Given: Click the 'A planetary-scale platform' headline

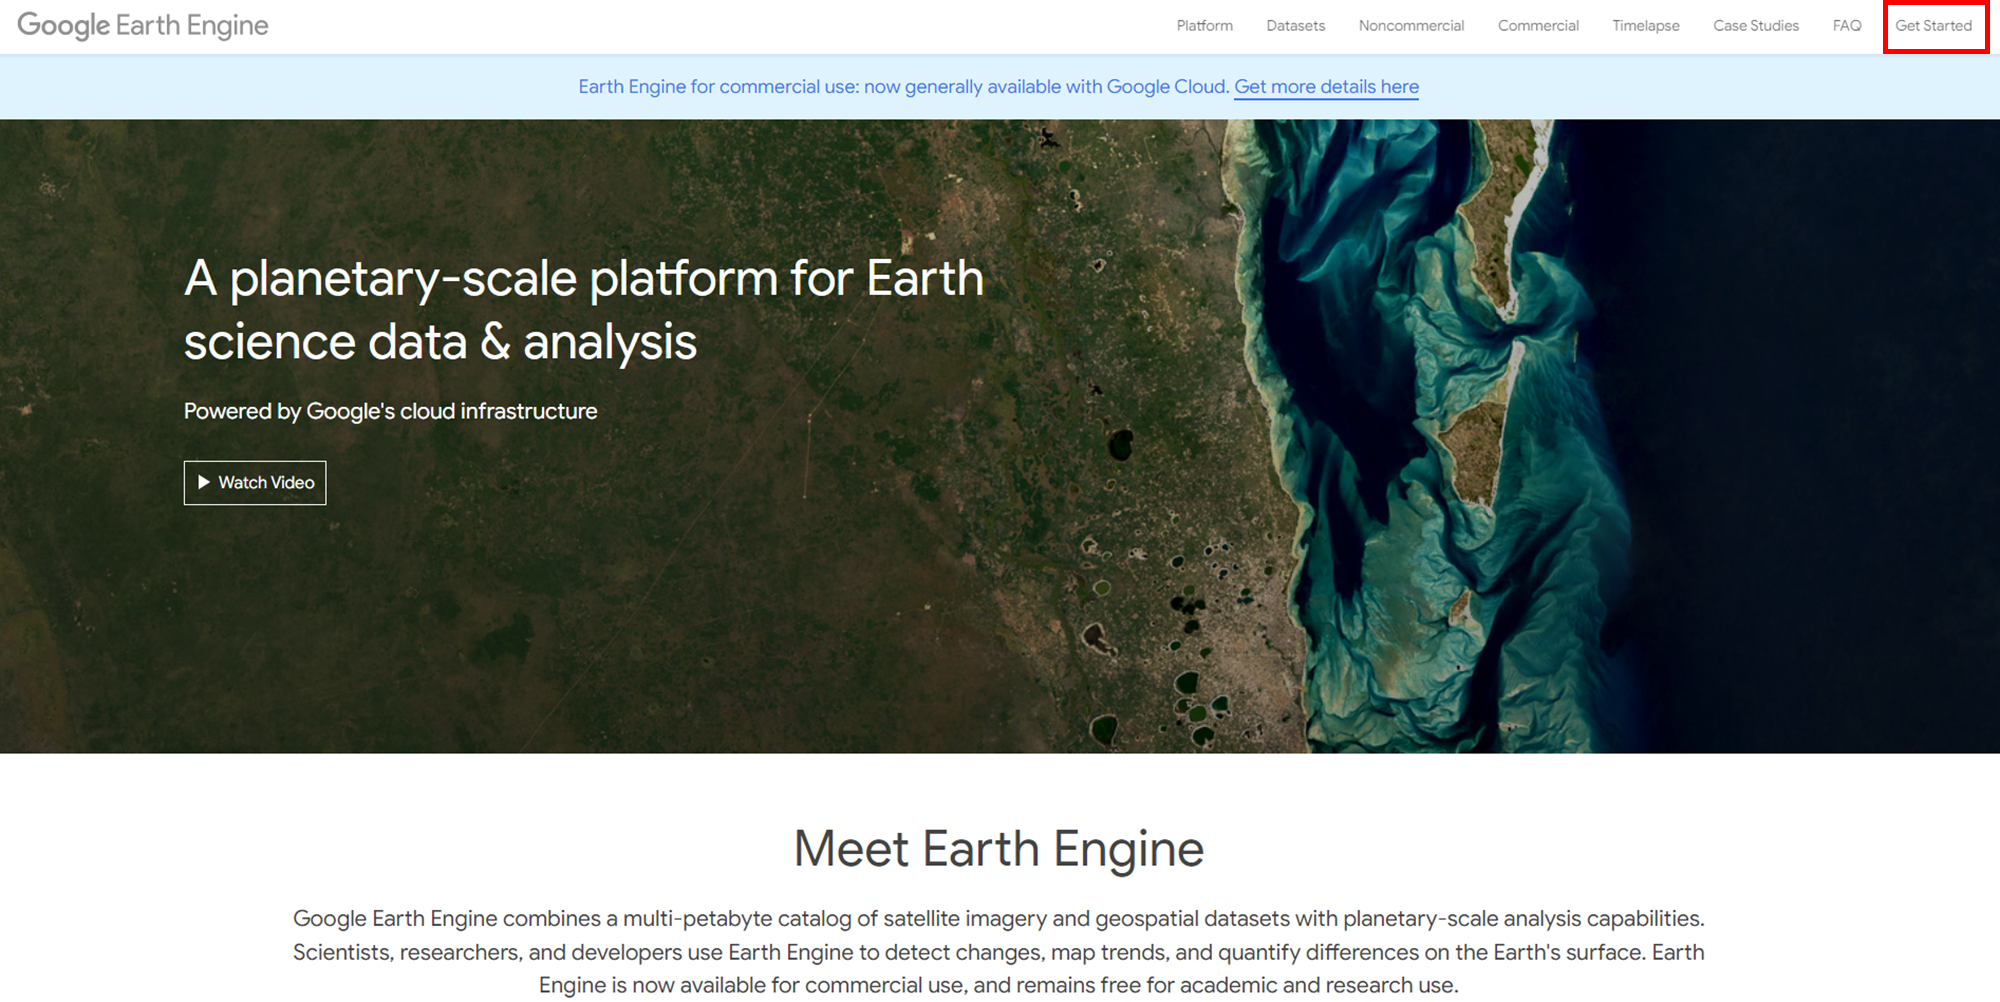Looking at the screenshot, I should point(584,309).
